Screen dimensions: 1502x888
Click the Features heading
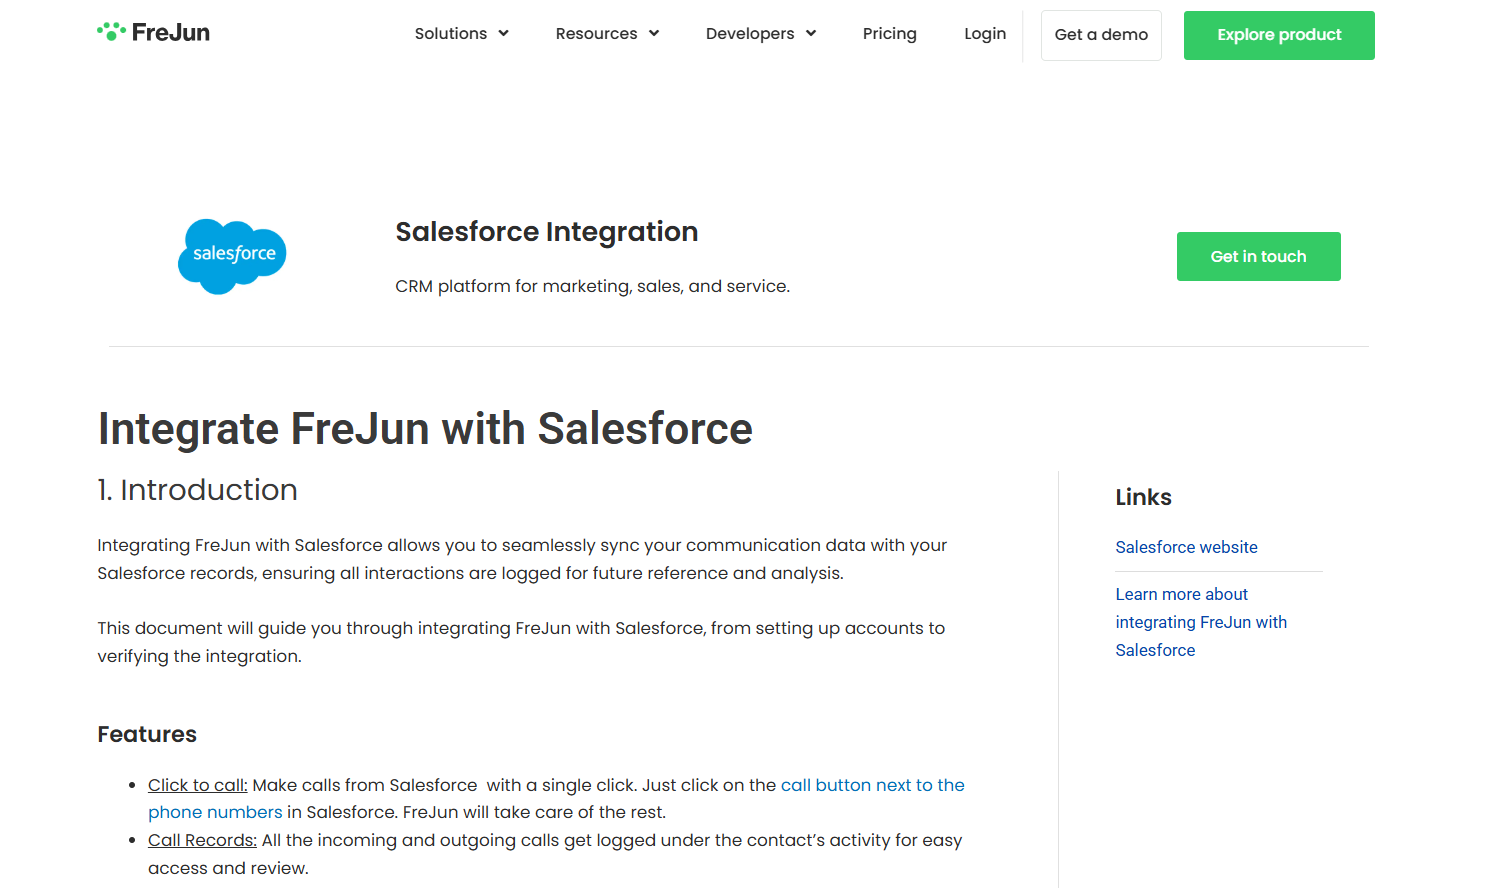[147, 734]
